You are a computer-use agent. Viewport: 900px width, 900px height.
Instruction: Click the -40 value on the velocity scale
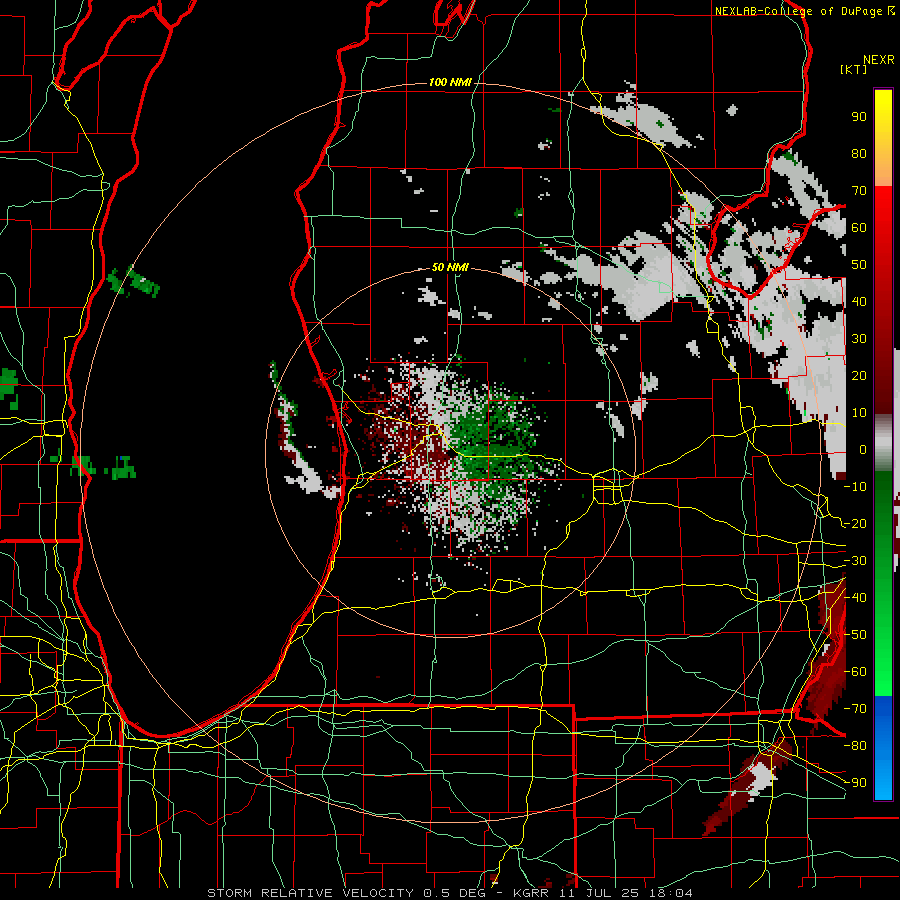[855, 598]
